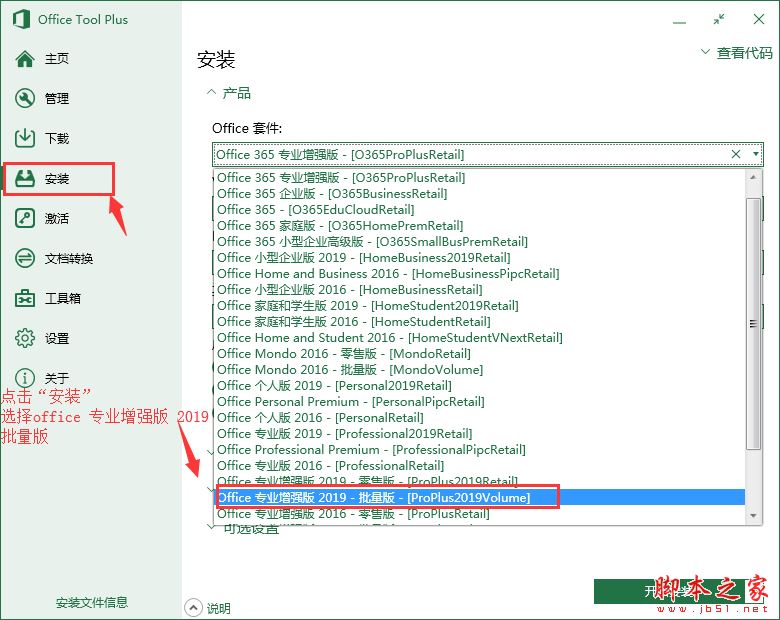This screenshot has height=620, width=780.
Task: Click the Office 套件 combo box field
Action: click(x=488, y=155)
